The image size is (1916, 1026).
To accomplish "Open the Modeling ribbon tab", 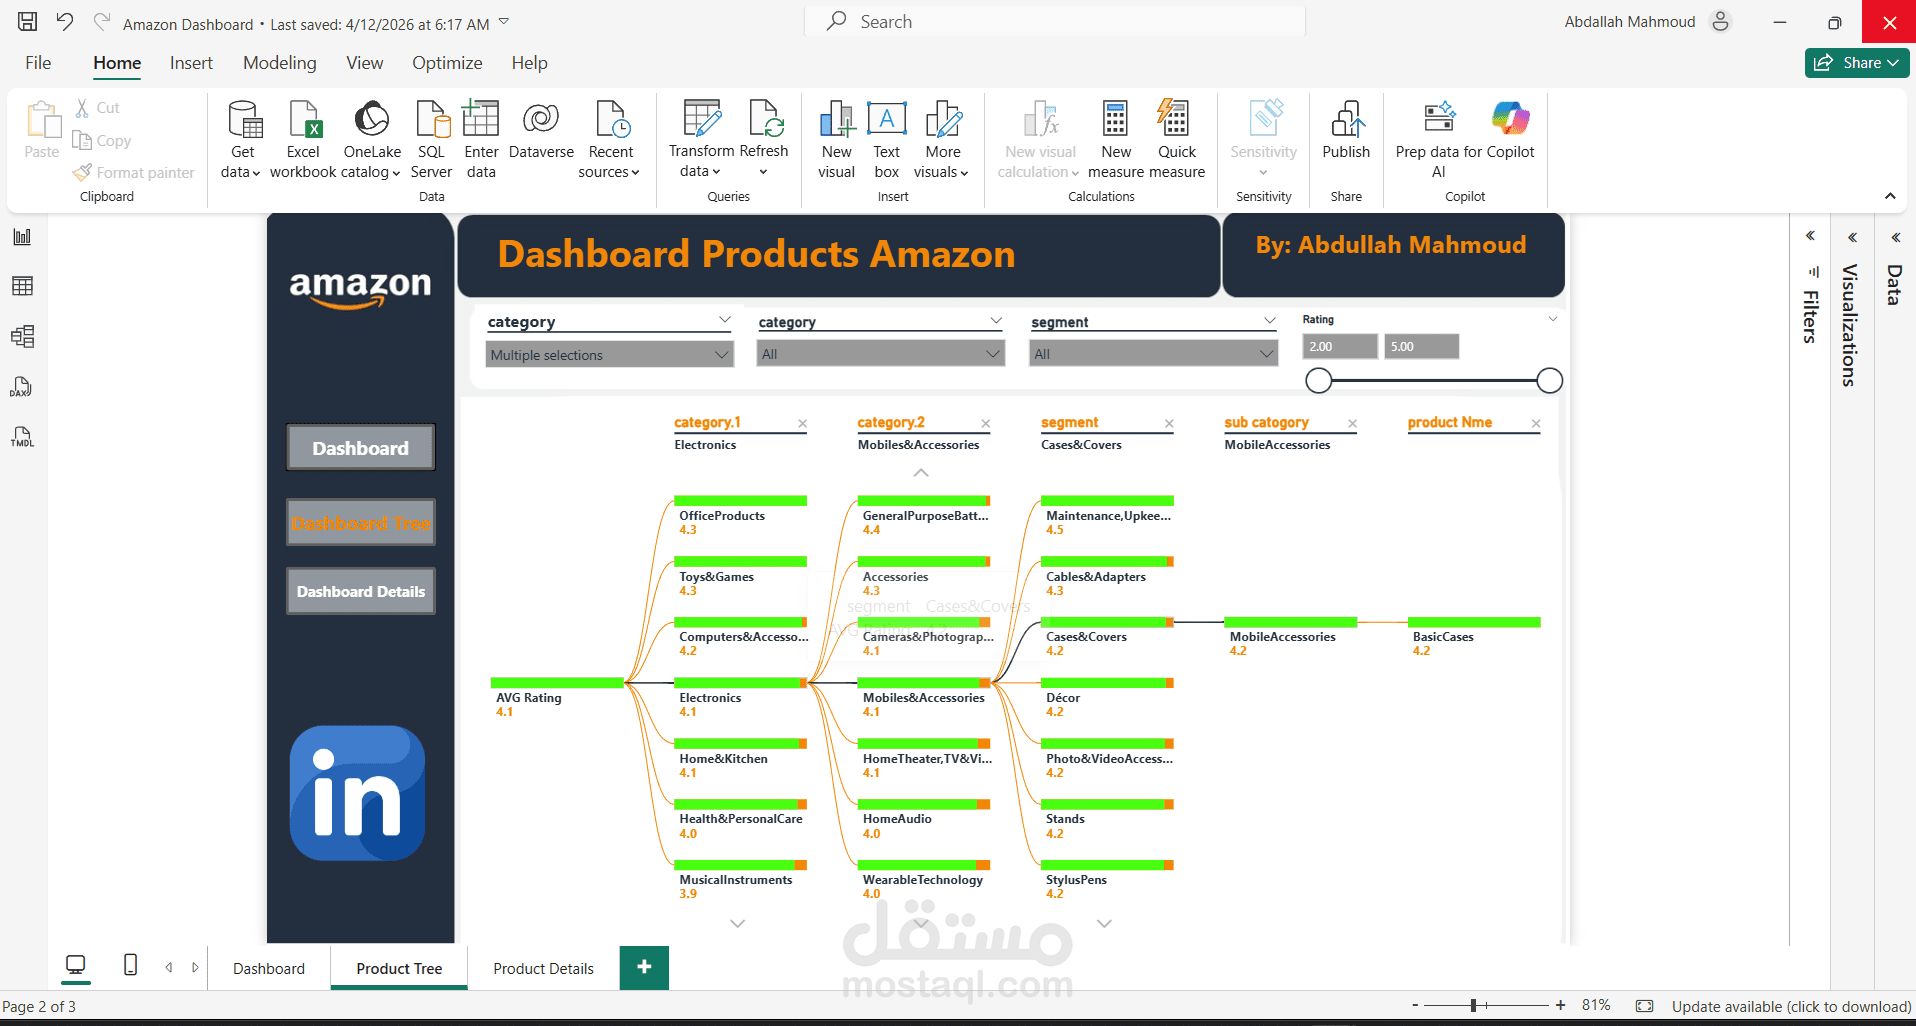I will pyautogui.click(x=280, y=63).
